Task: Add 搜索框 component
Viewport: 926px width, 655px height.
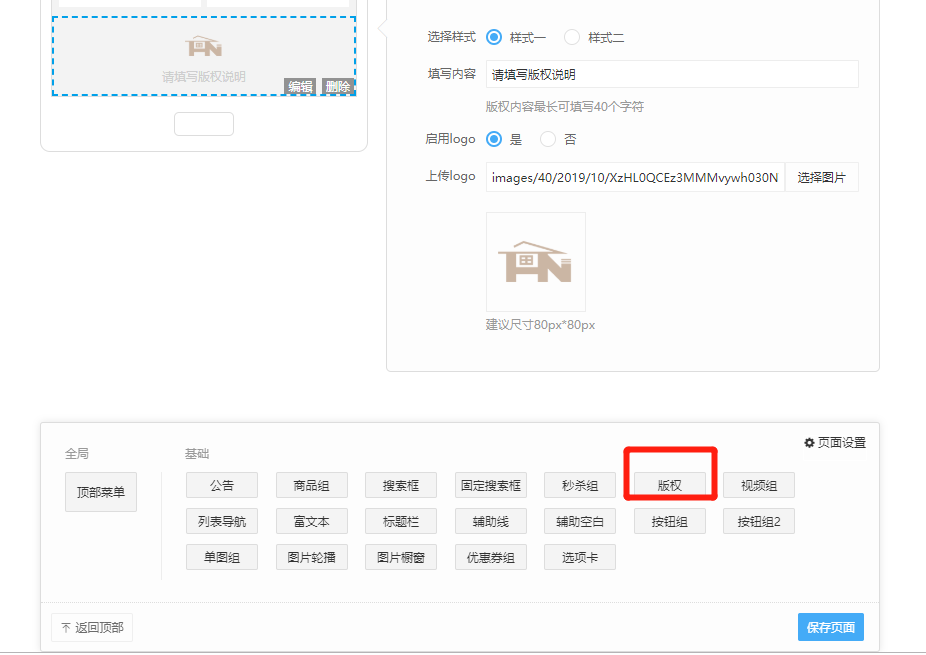Action: point(401,485)
